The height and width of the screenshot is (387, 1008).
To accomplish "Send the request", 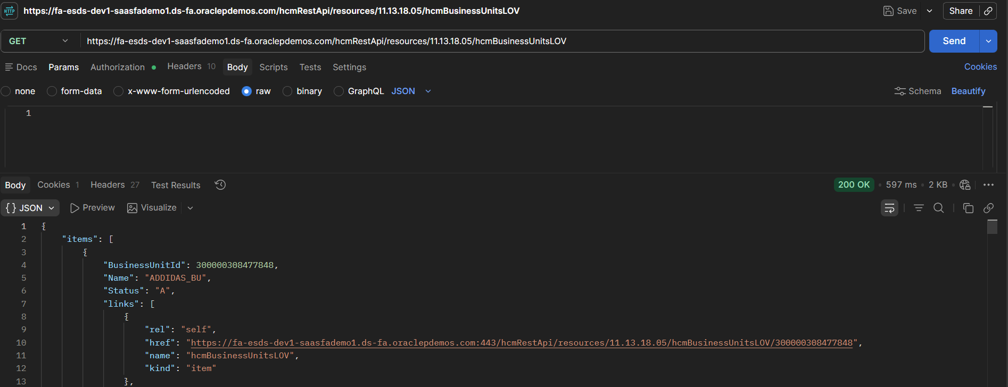I will click(954, 41).
